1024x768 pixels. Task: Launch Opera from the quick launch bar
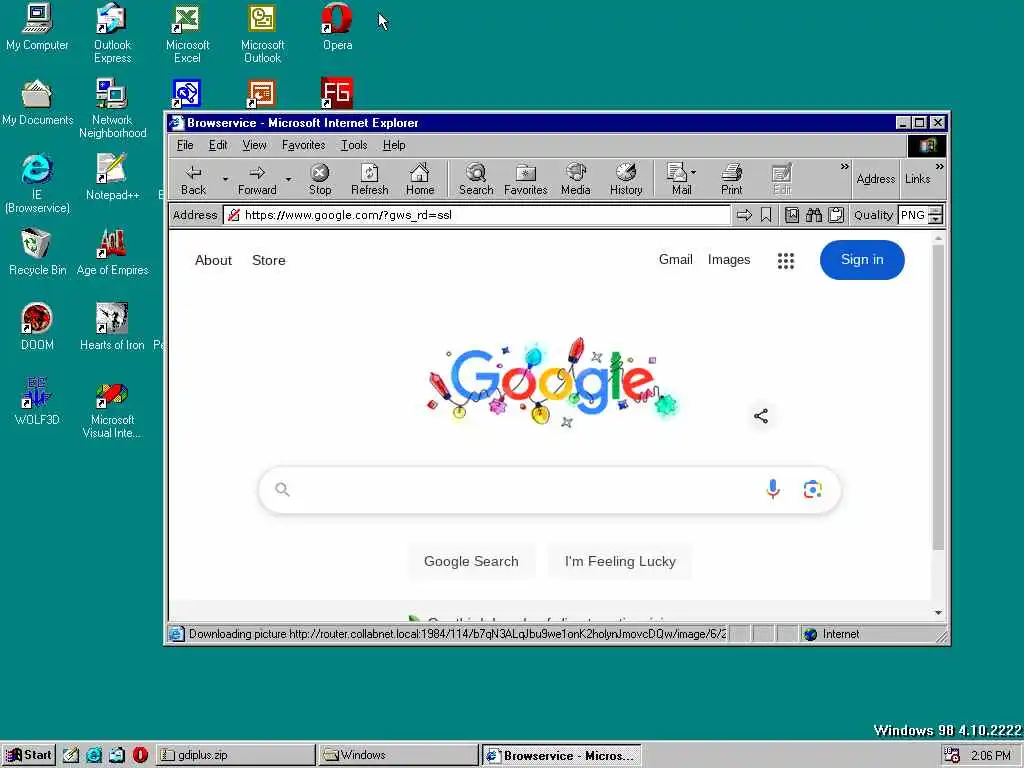pyautogui.click(x=140, y=755)
